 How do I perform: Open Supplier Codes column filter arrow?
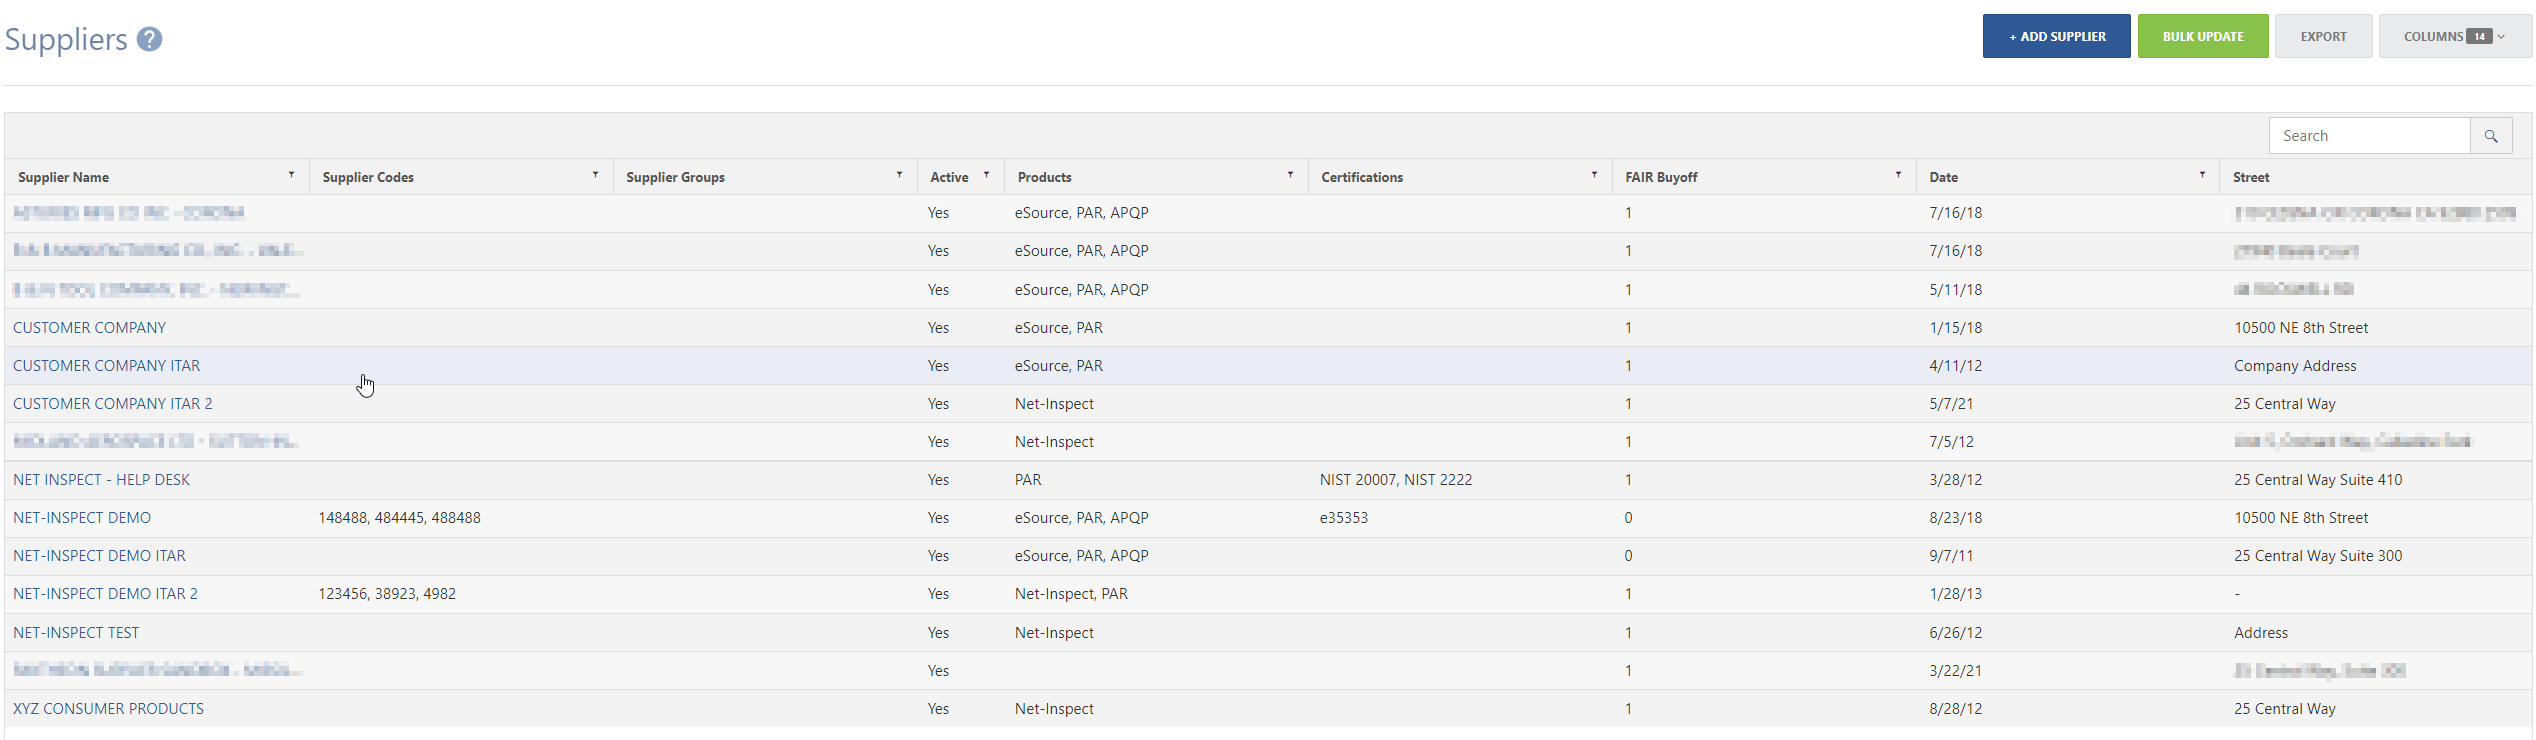(x=596, y=175)
